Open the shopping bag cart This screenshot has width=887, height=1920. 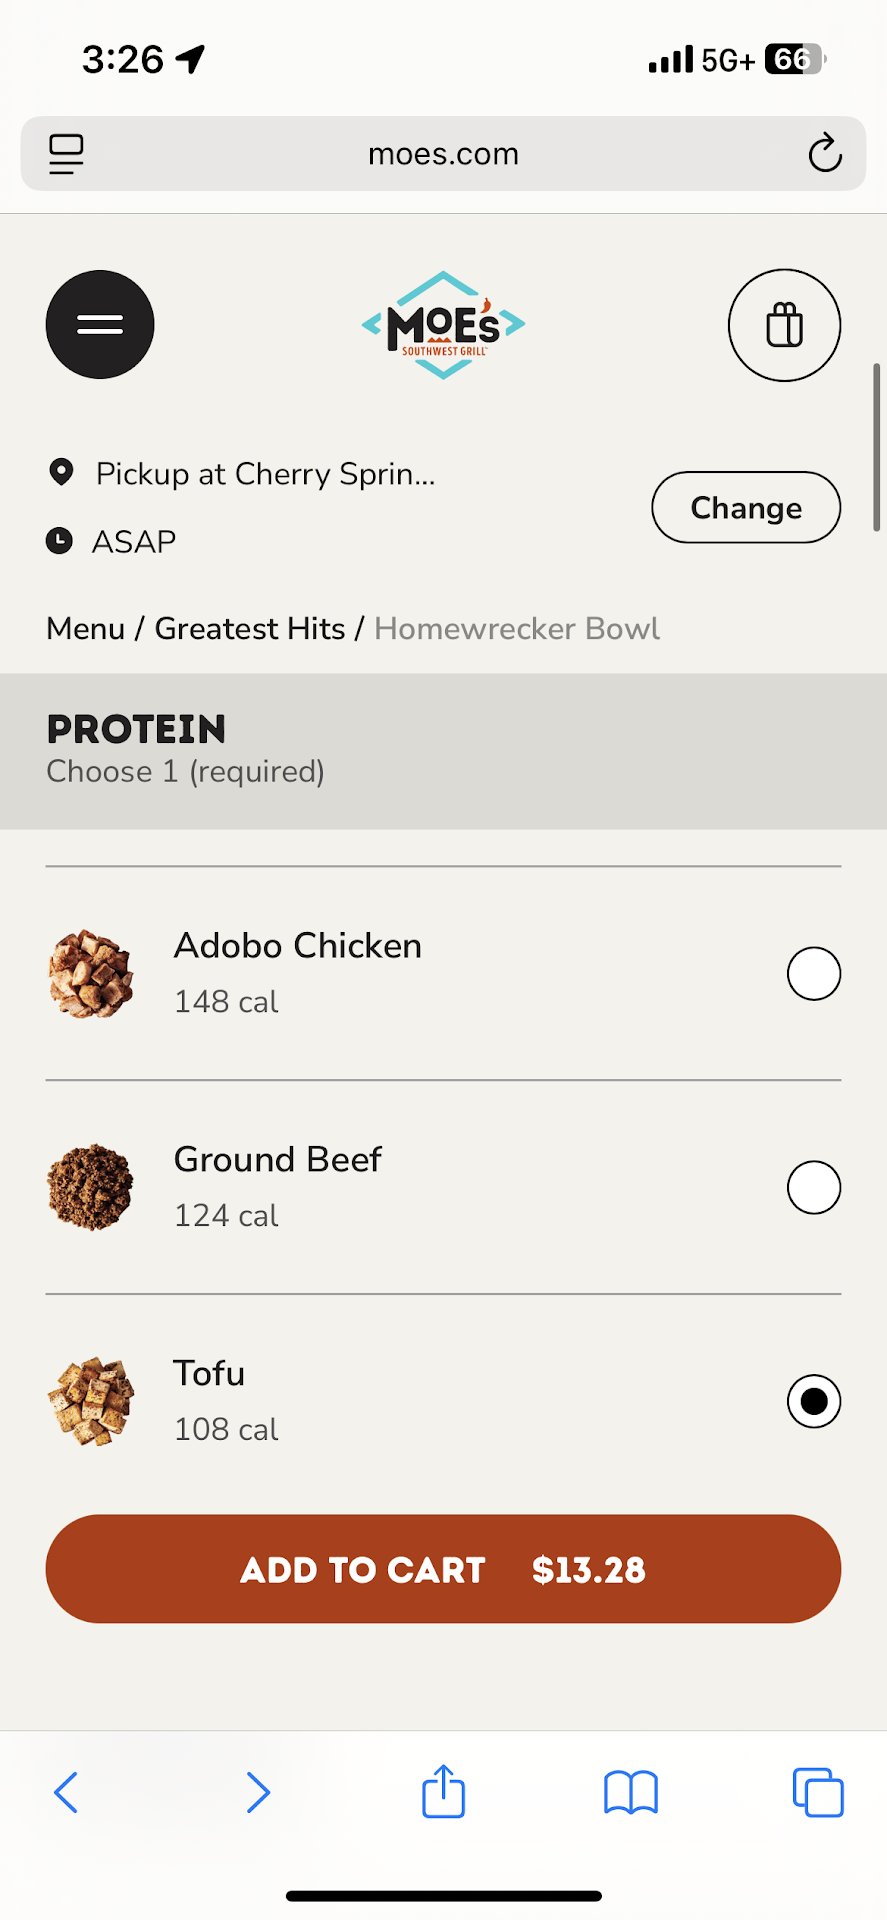tap(784, 325)
